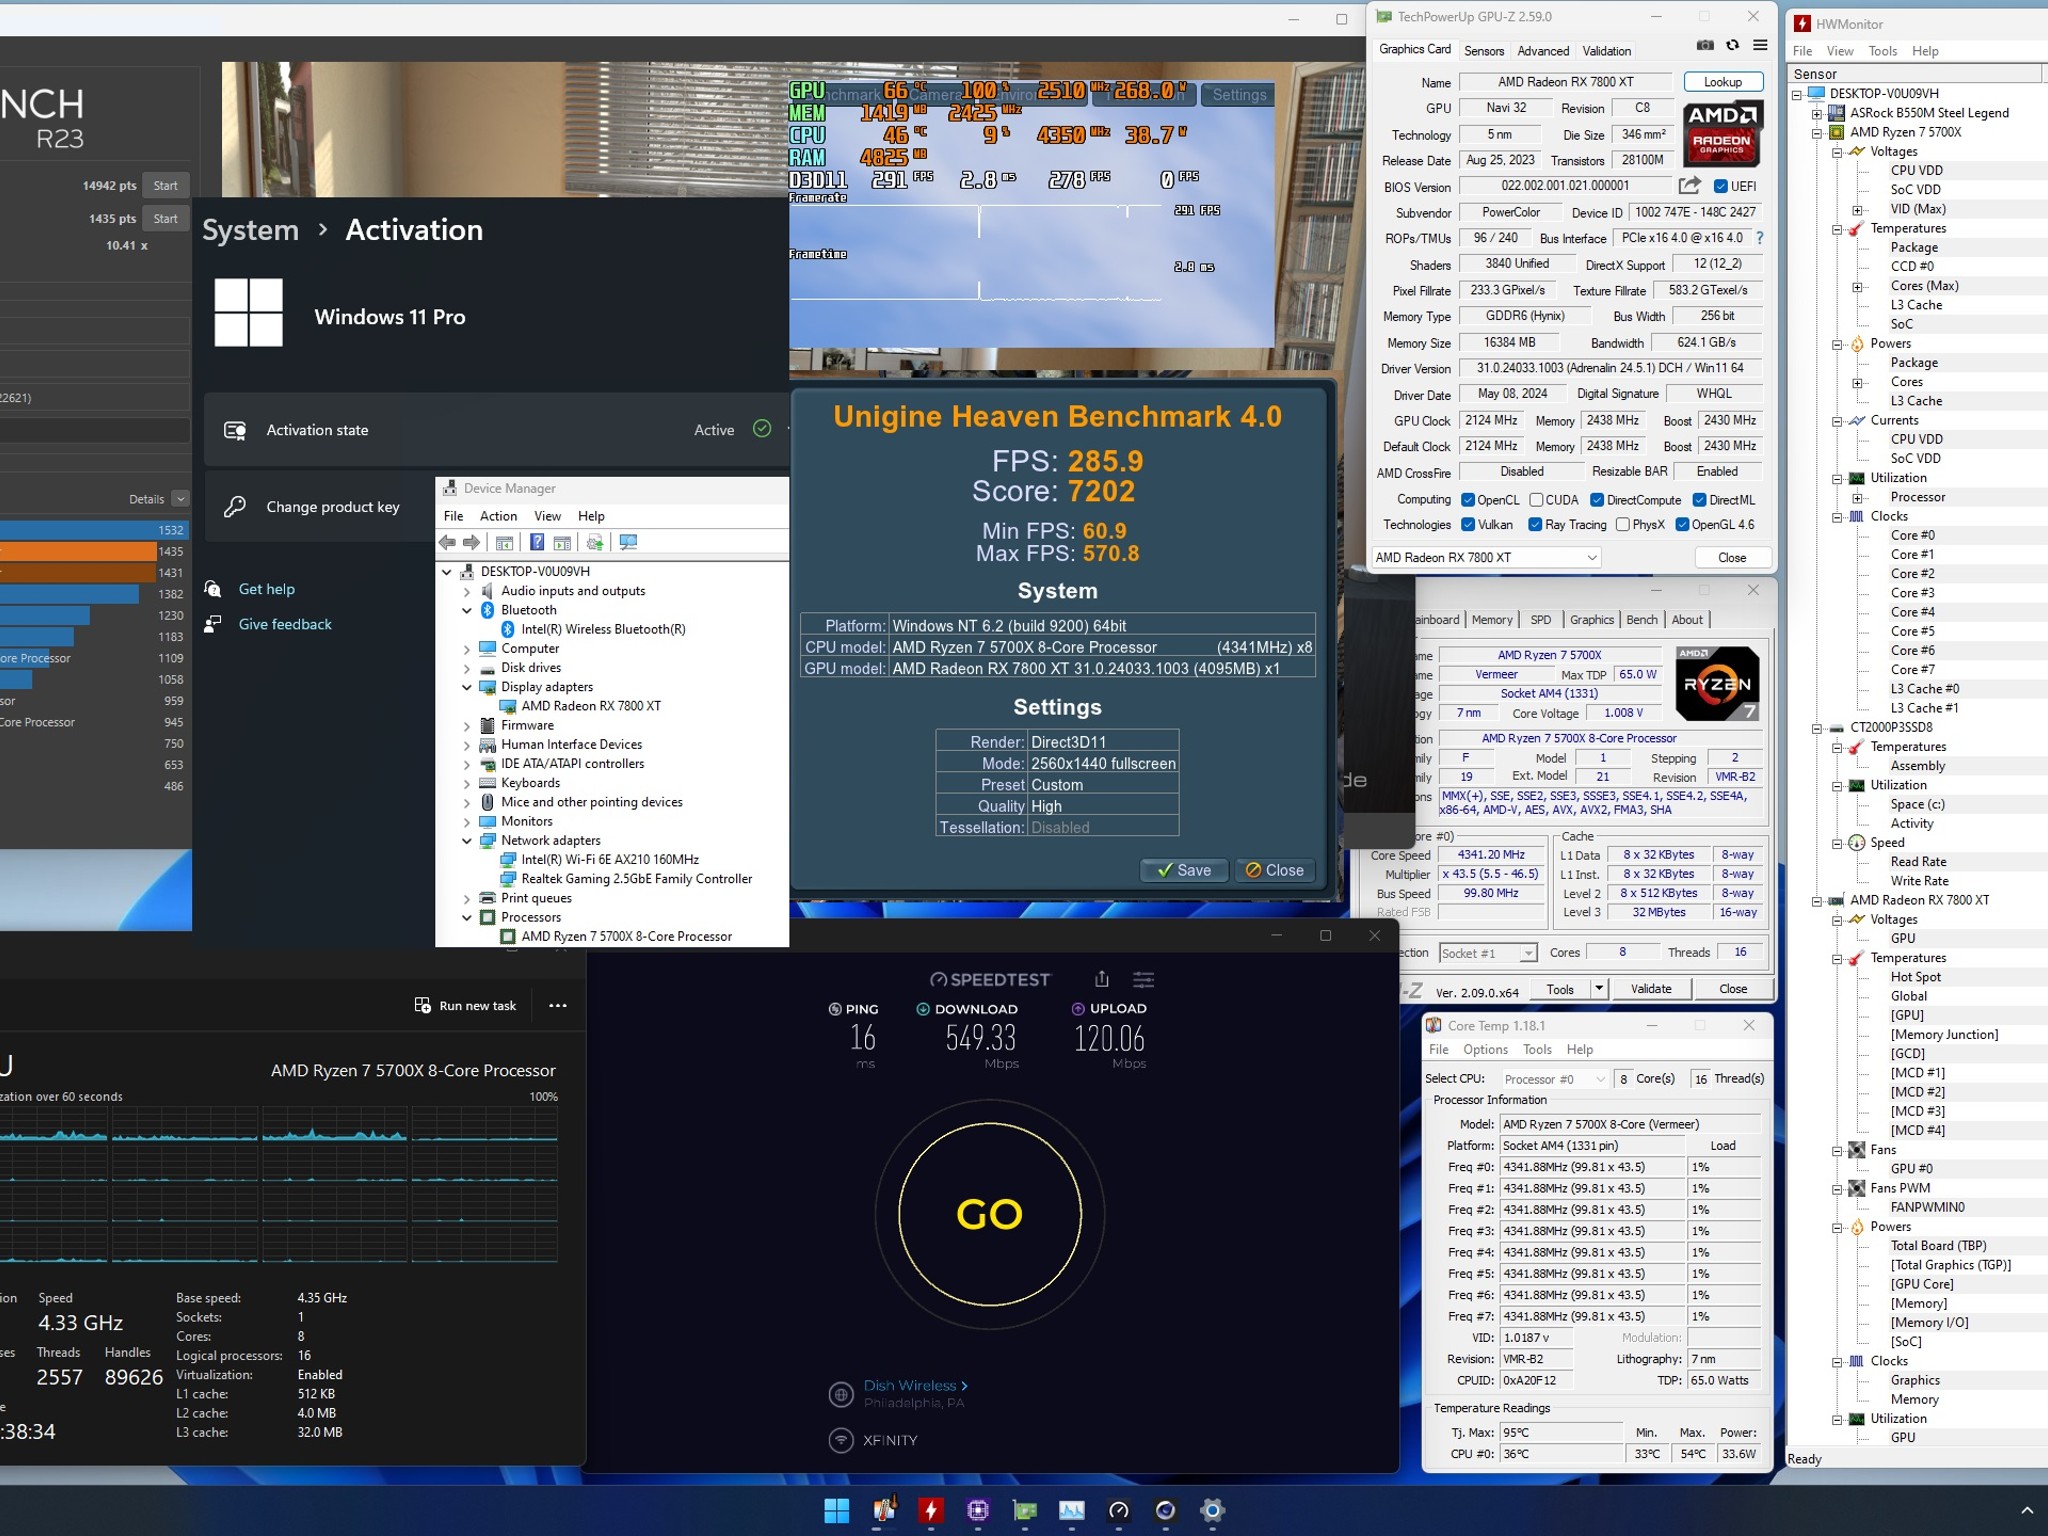The width and height of the screenshot is (2048, 1536).
Task: Close the Heaven Benchmark results dialog
Action: 1274,870
